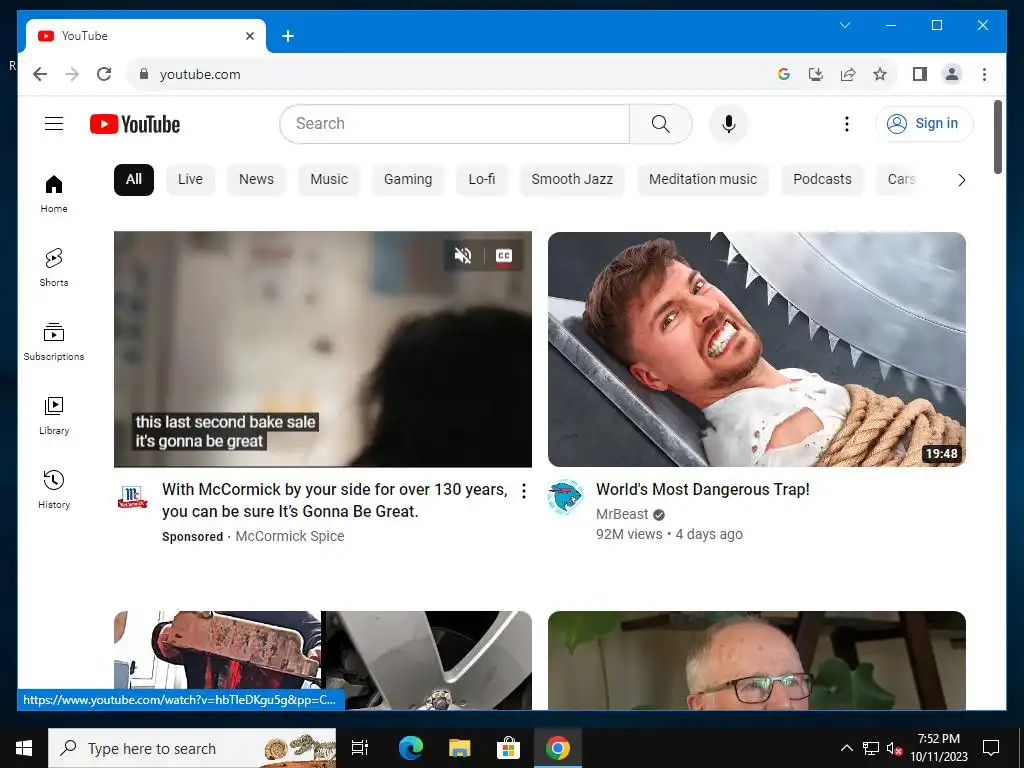Click the page vertical scrollbar
1024x768 pixels.
tap(997, 137)
